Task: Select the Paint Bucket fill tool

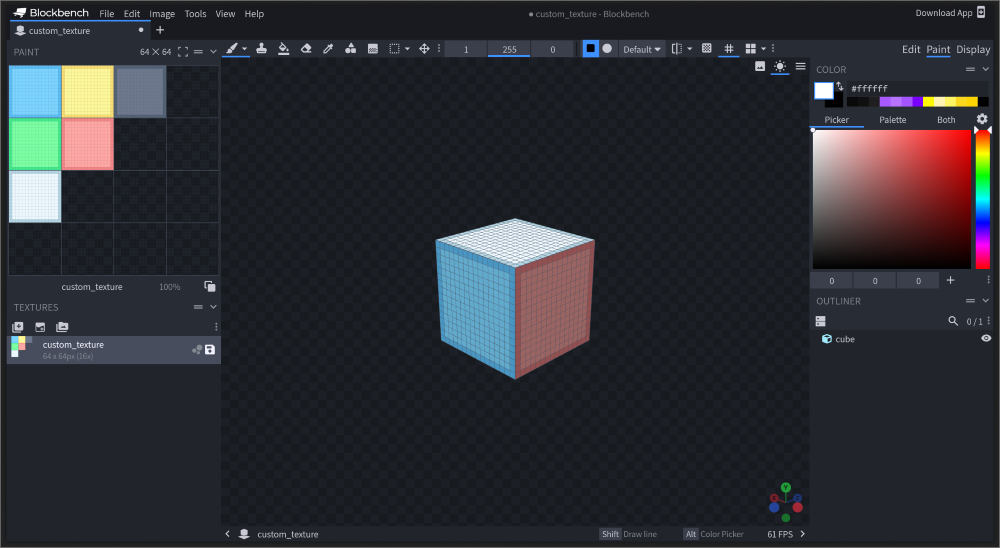Action: (283, 48)
